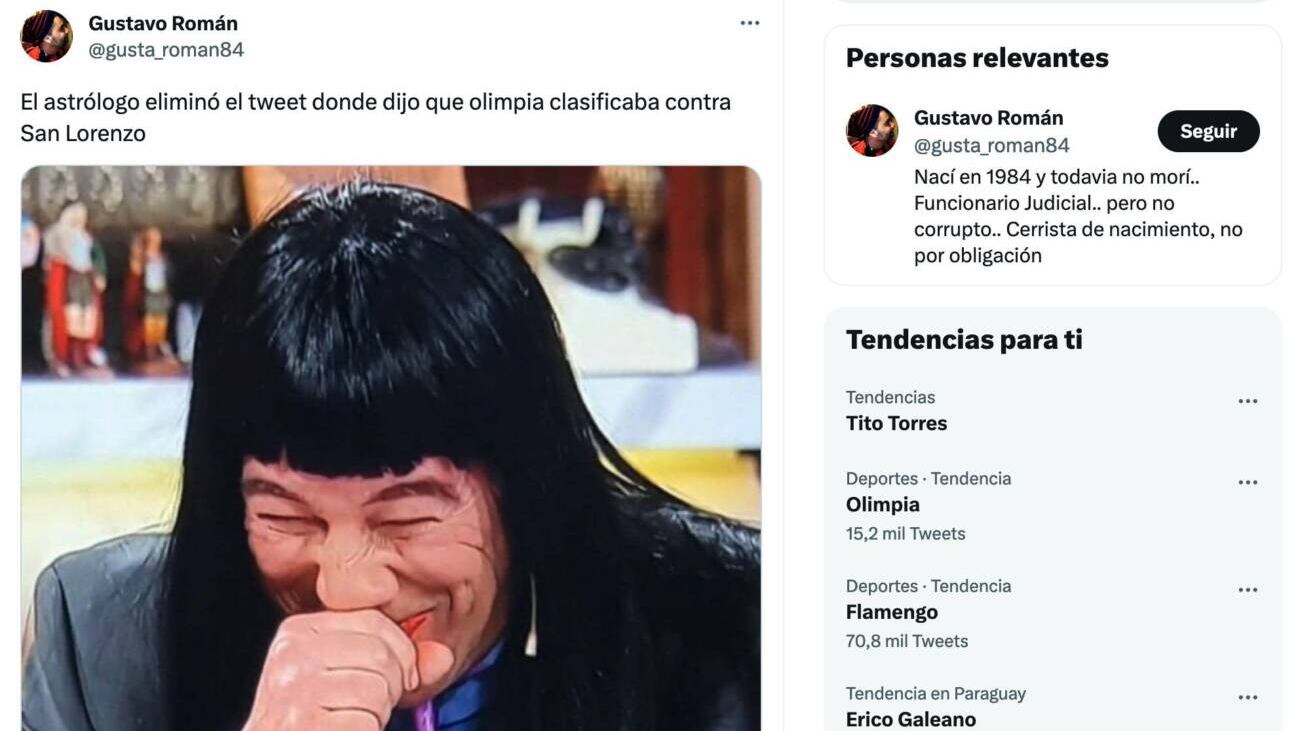Open the tweet's attached laughing meme image
This screenshot has width=1300, height=731.
click(x=391, y=448)
